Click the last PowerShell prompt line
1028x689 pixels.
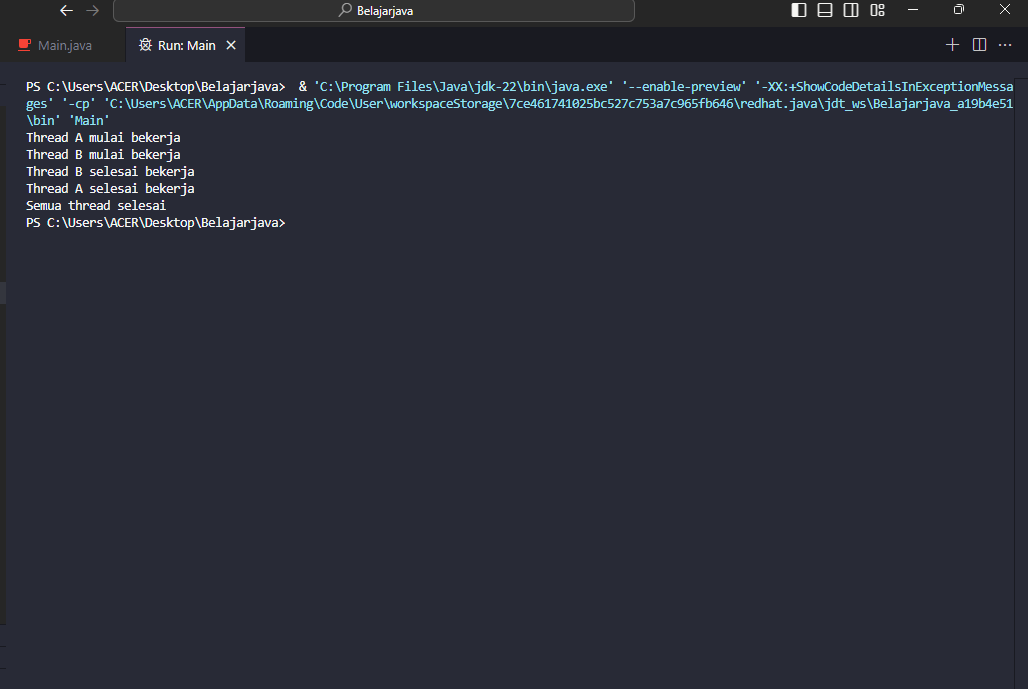tap(156, 223)
